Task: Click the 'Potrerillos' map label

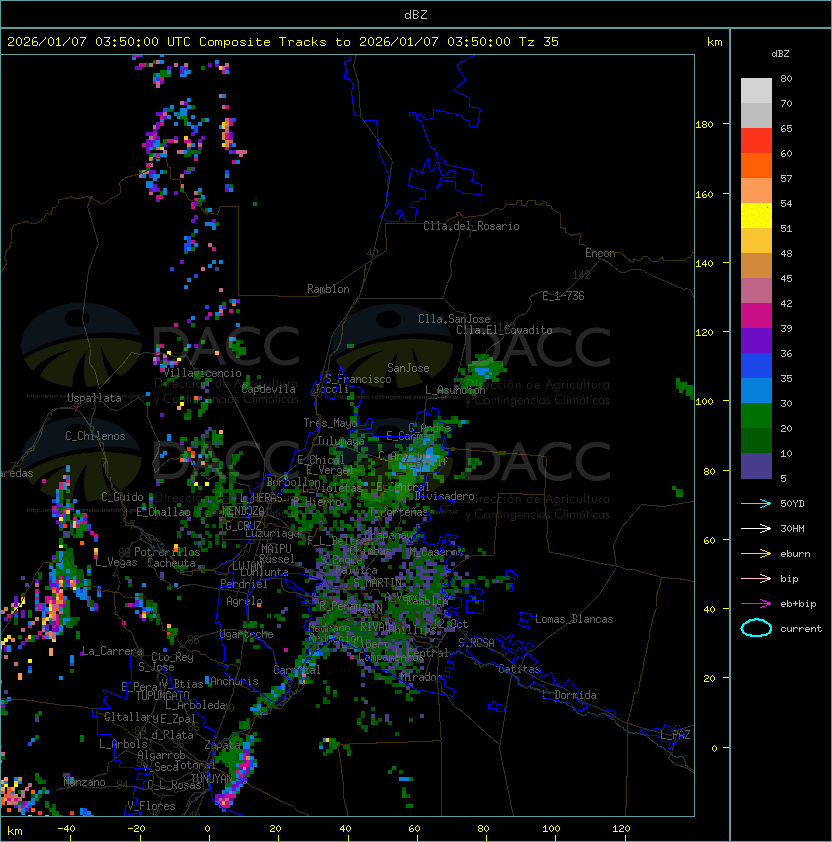Action: click(x=167, y=551)
